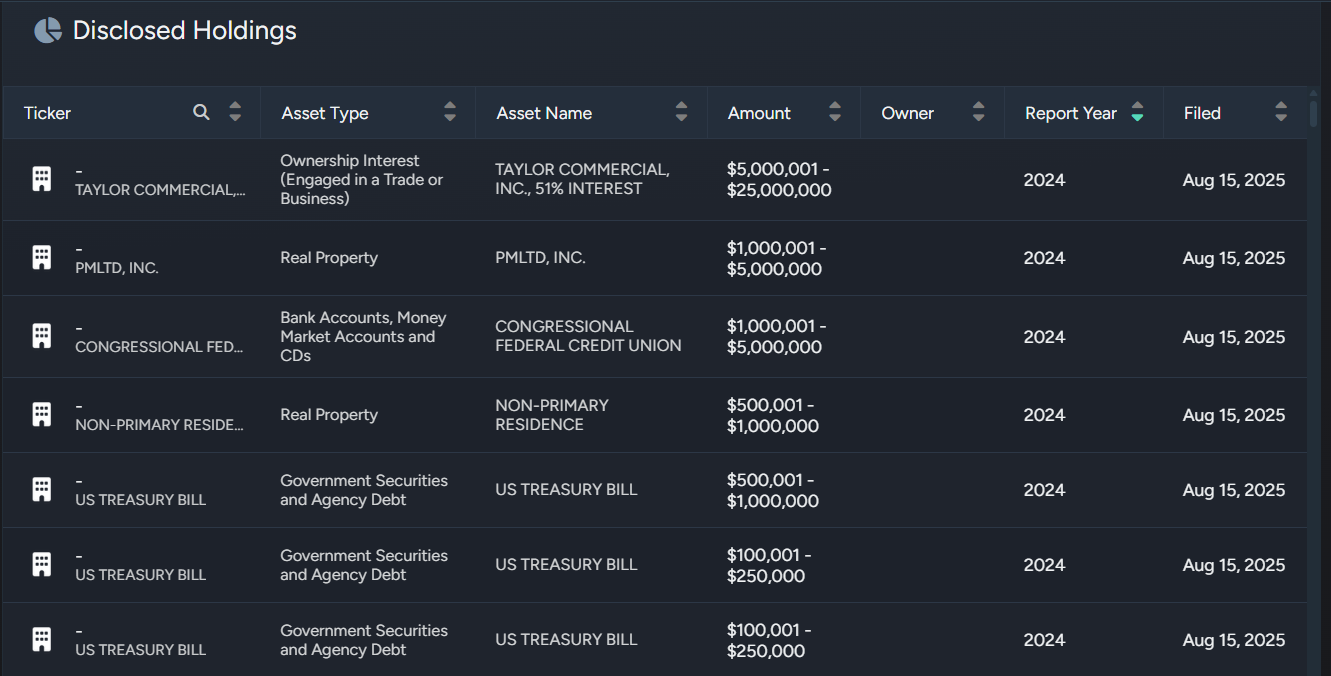Click building icon for PMLTD, INC. row
This screenshot has width=1331, height=676.
pos(41,258)
